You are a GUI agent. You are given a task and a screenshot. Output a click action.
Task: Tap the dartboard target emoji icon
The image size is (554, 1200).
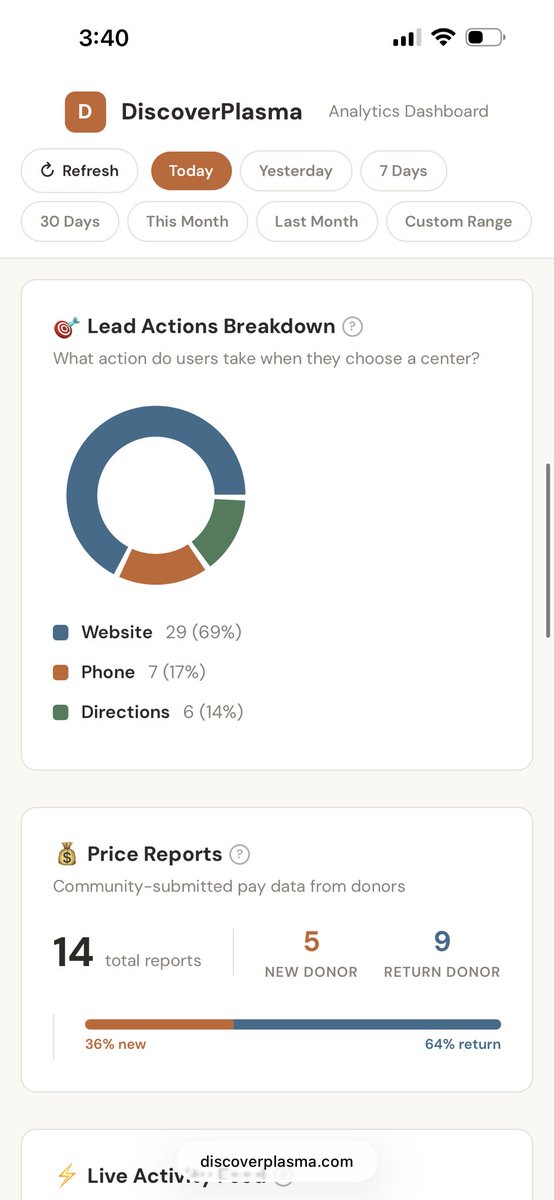[66, 327]
